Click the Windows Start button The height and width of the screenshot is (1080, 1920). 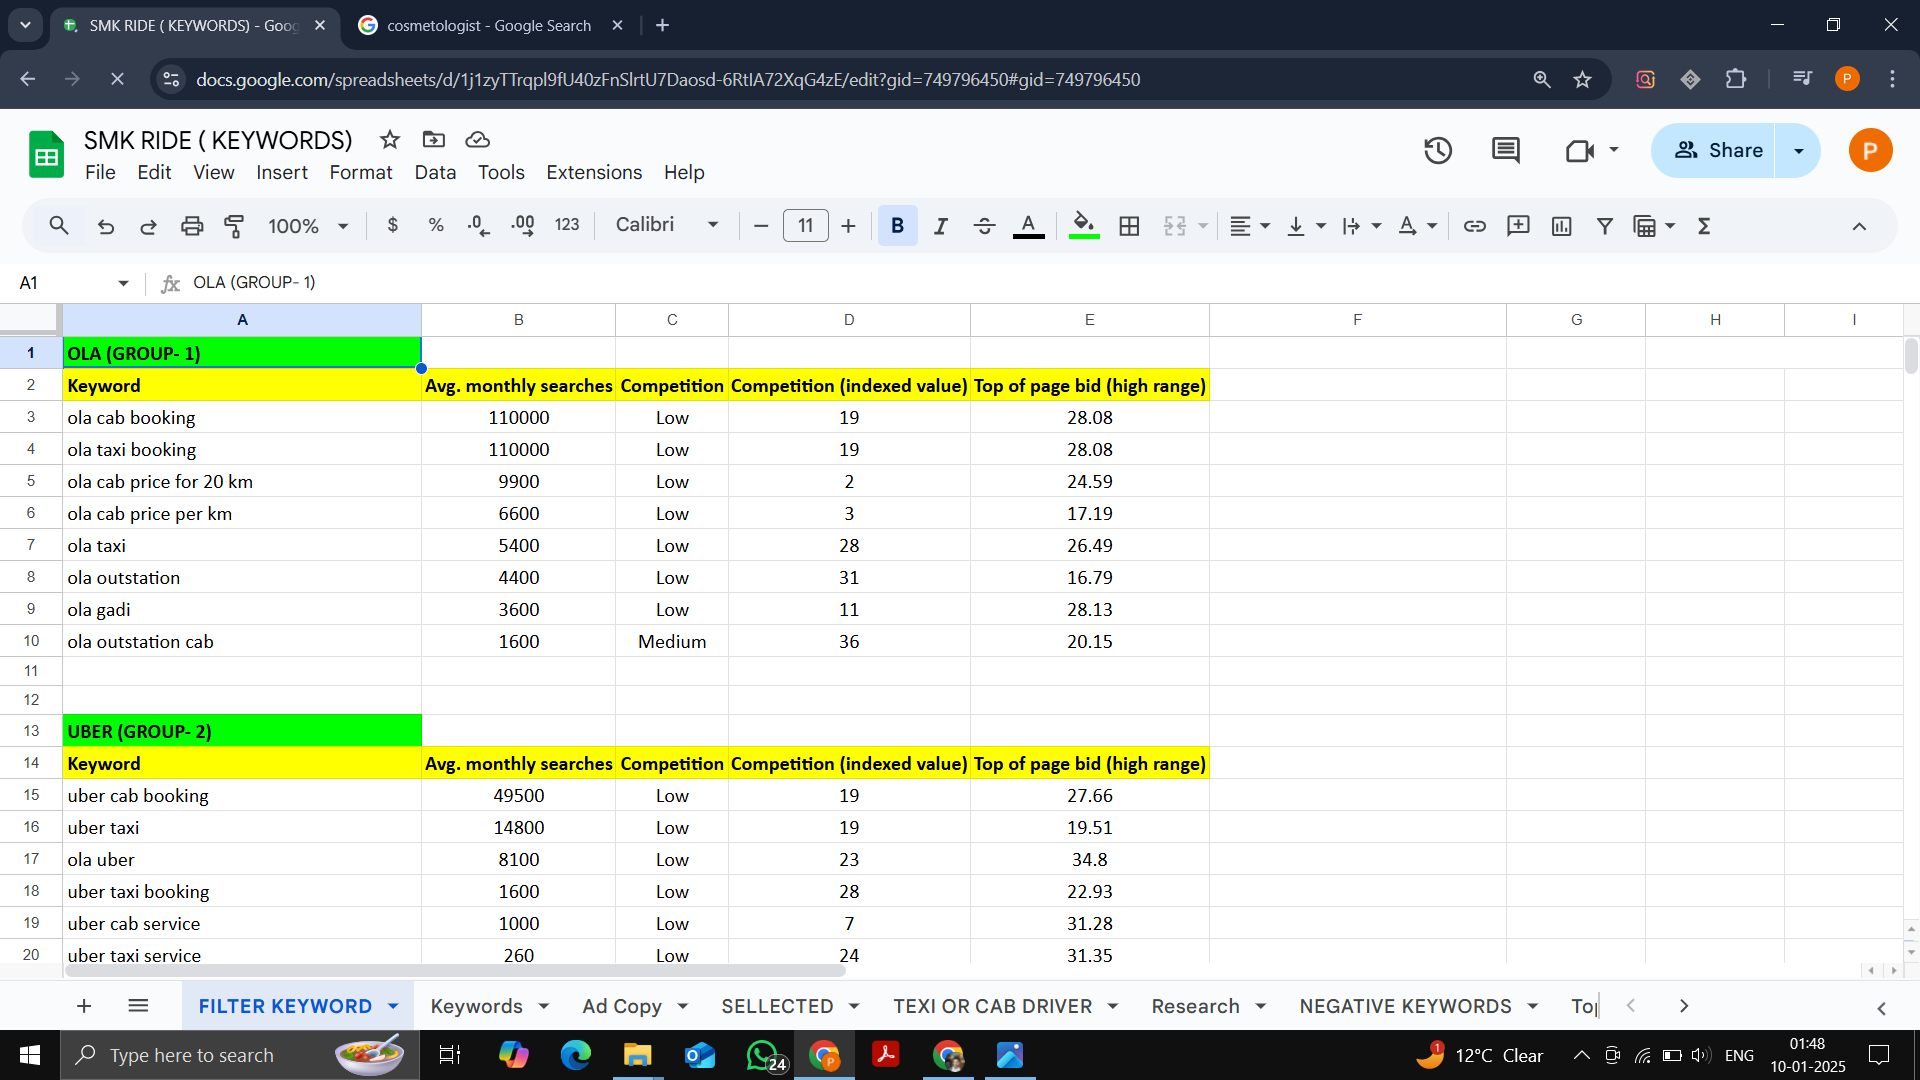pos(30,1055)
